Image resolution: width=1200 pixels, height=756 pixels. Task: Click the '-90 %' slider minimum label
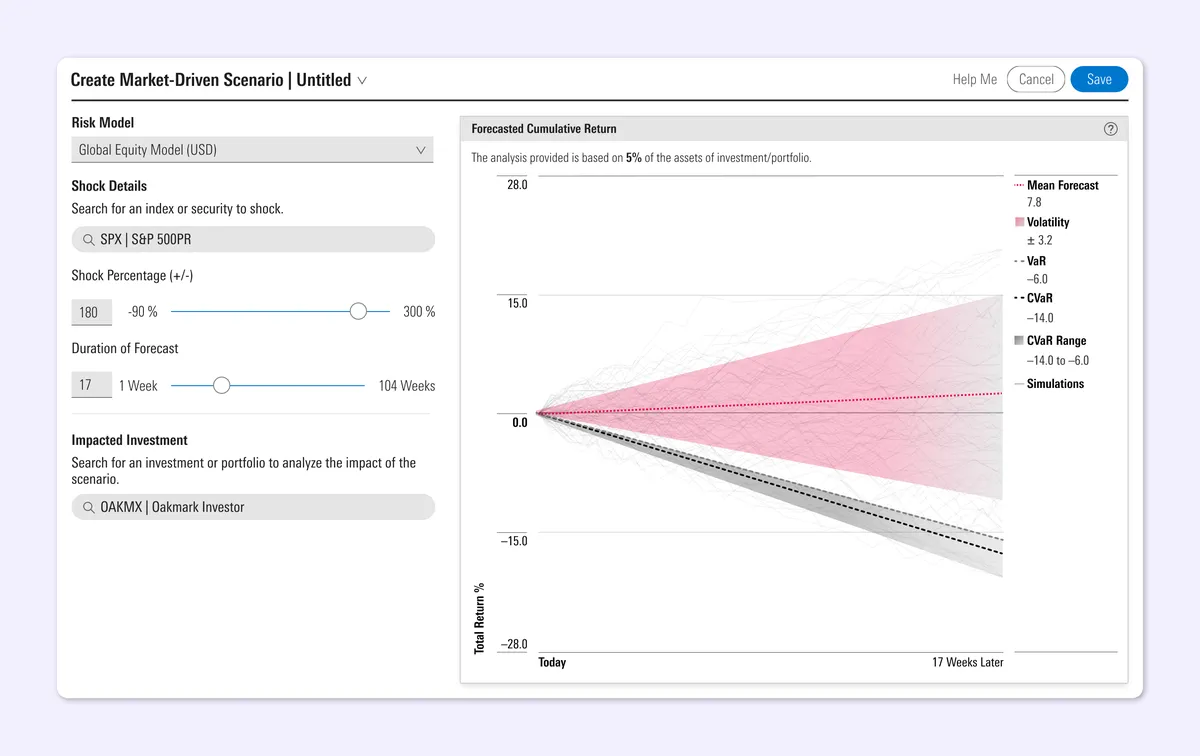(x=143, y=312)
